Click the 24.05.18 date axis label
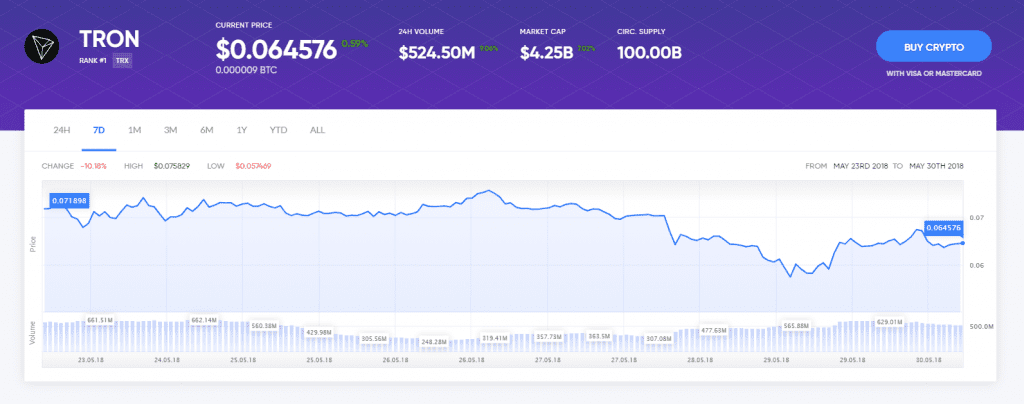 click(167, 360)
